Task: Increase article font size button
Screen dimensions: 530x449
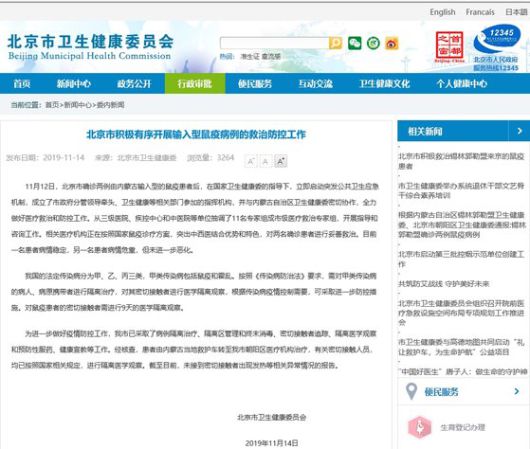Action: pos(281,161)
